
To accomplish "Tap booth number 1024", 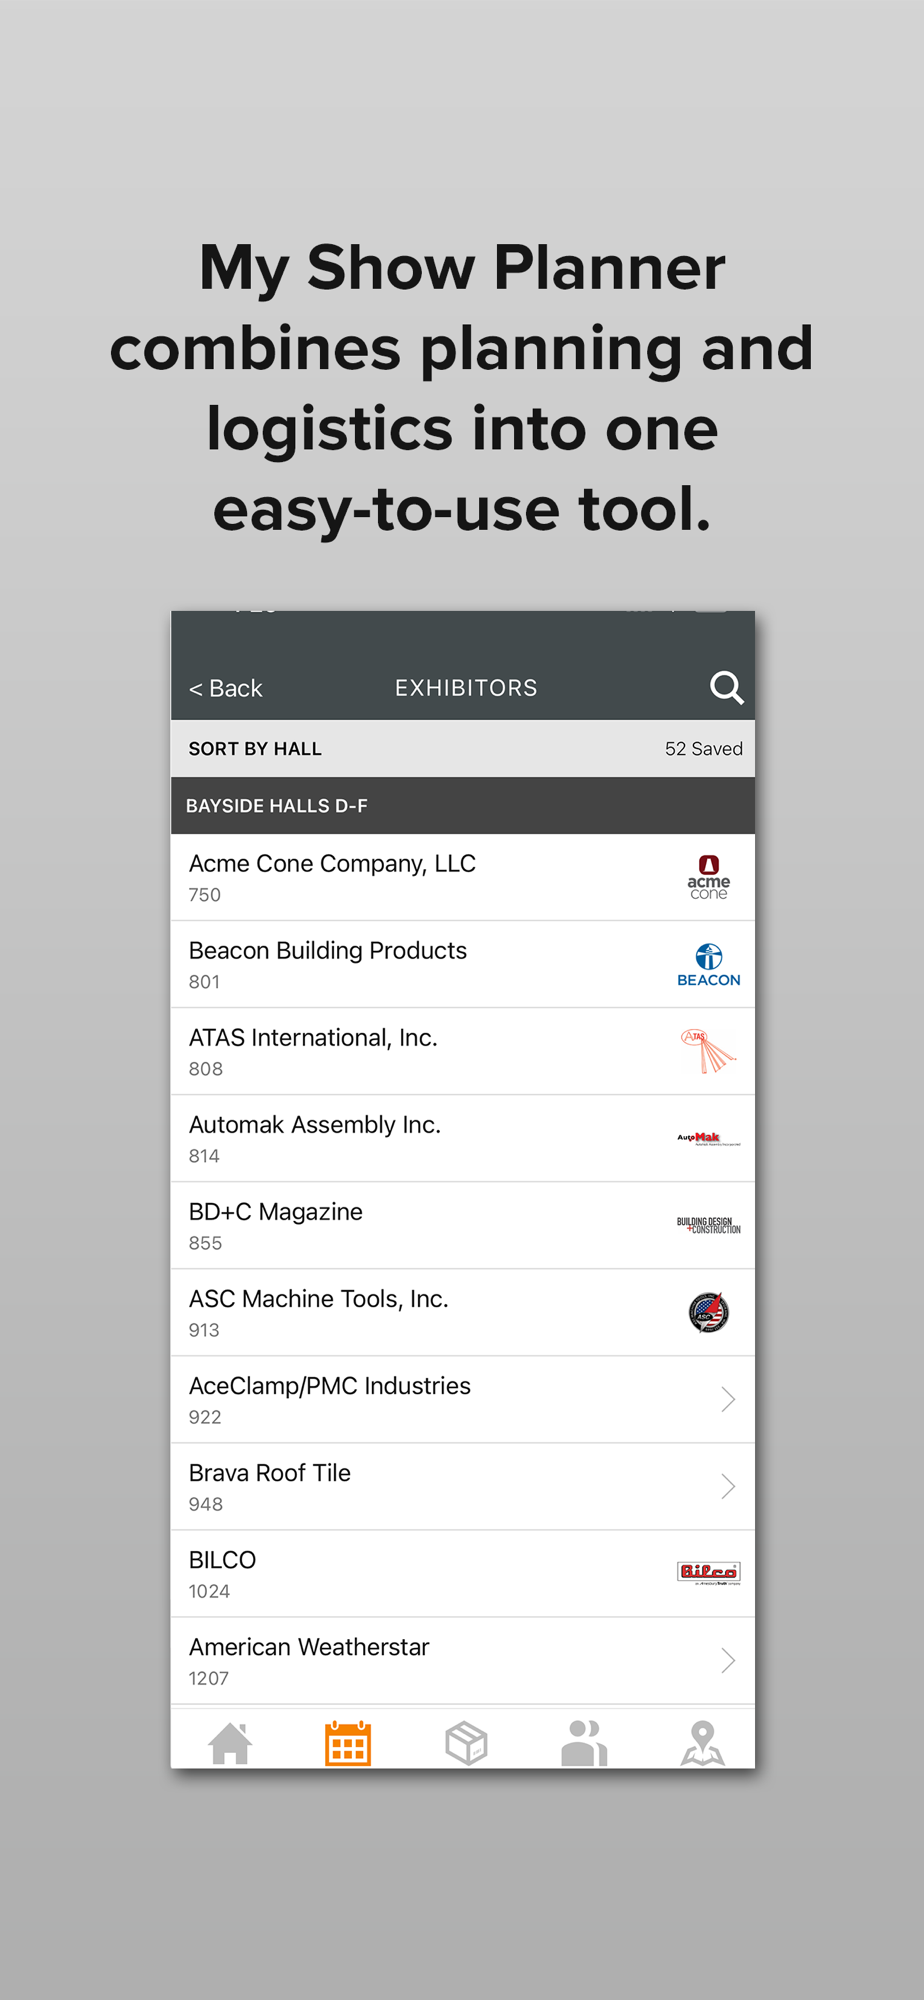I will 209,1591.
